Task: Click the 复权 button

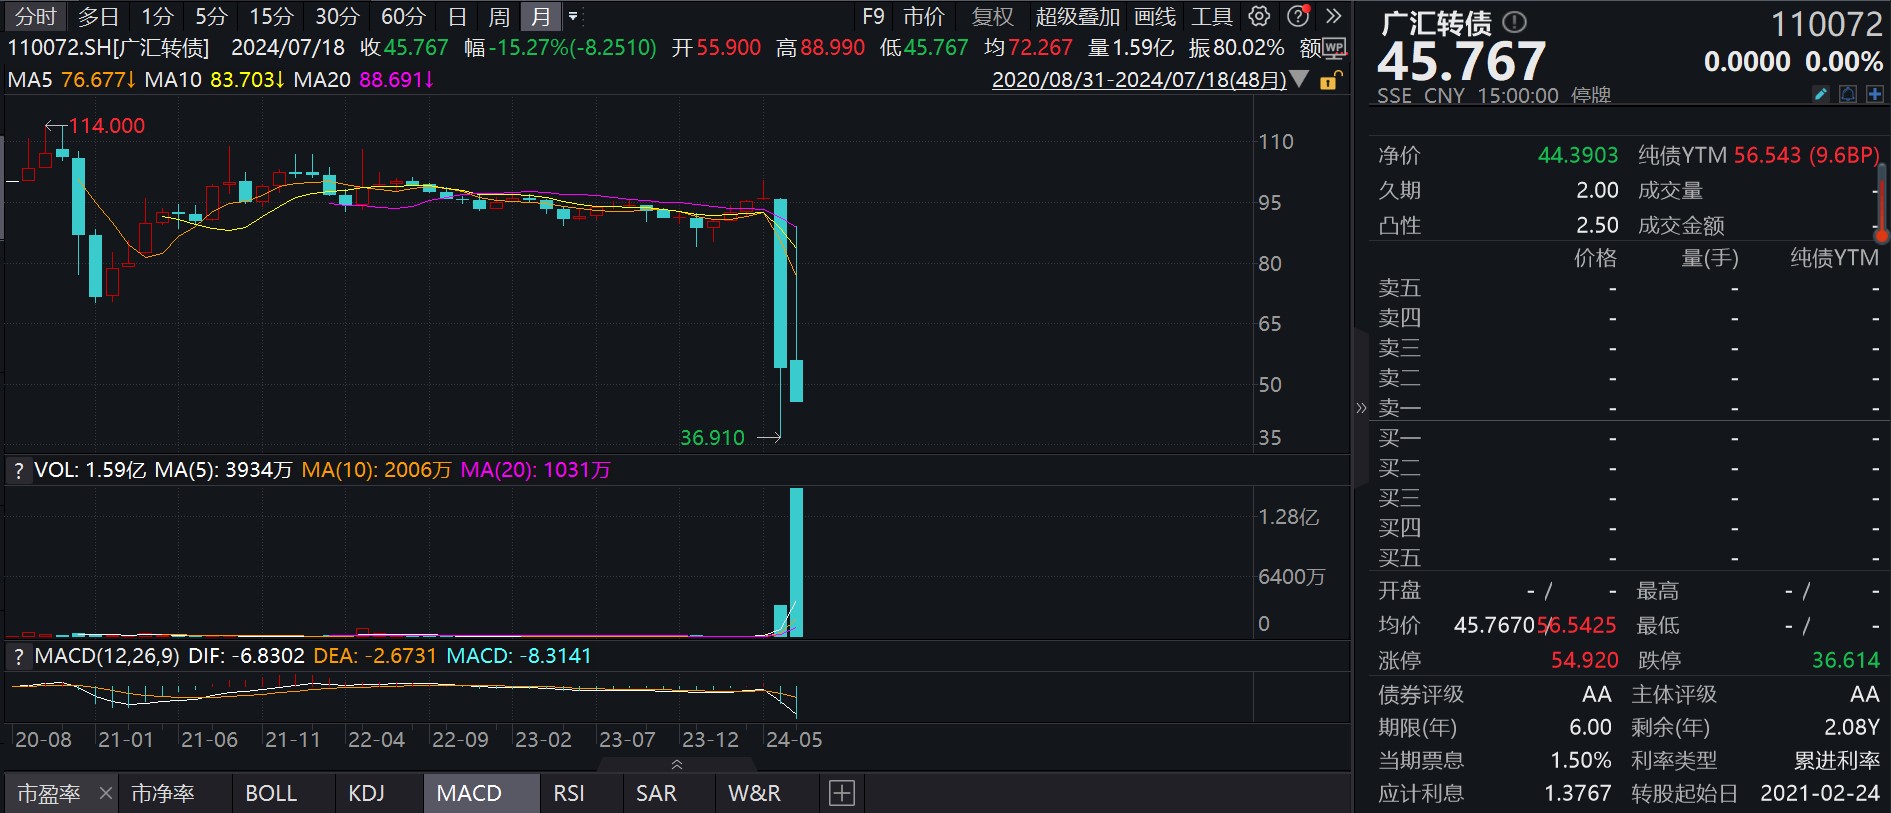Action: point(992,16)
